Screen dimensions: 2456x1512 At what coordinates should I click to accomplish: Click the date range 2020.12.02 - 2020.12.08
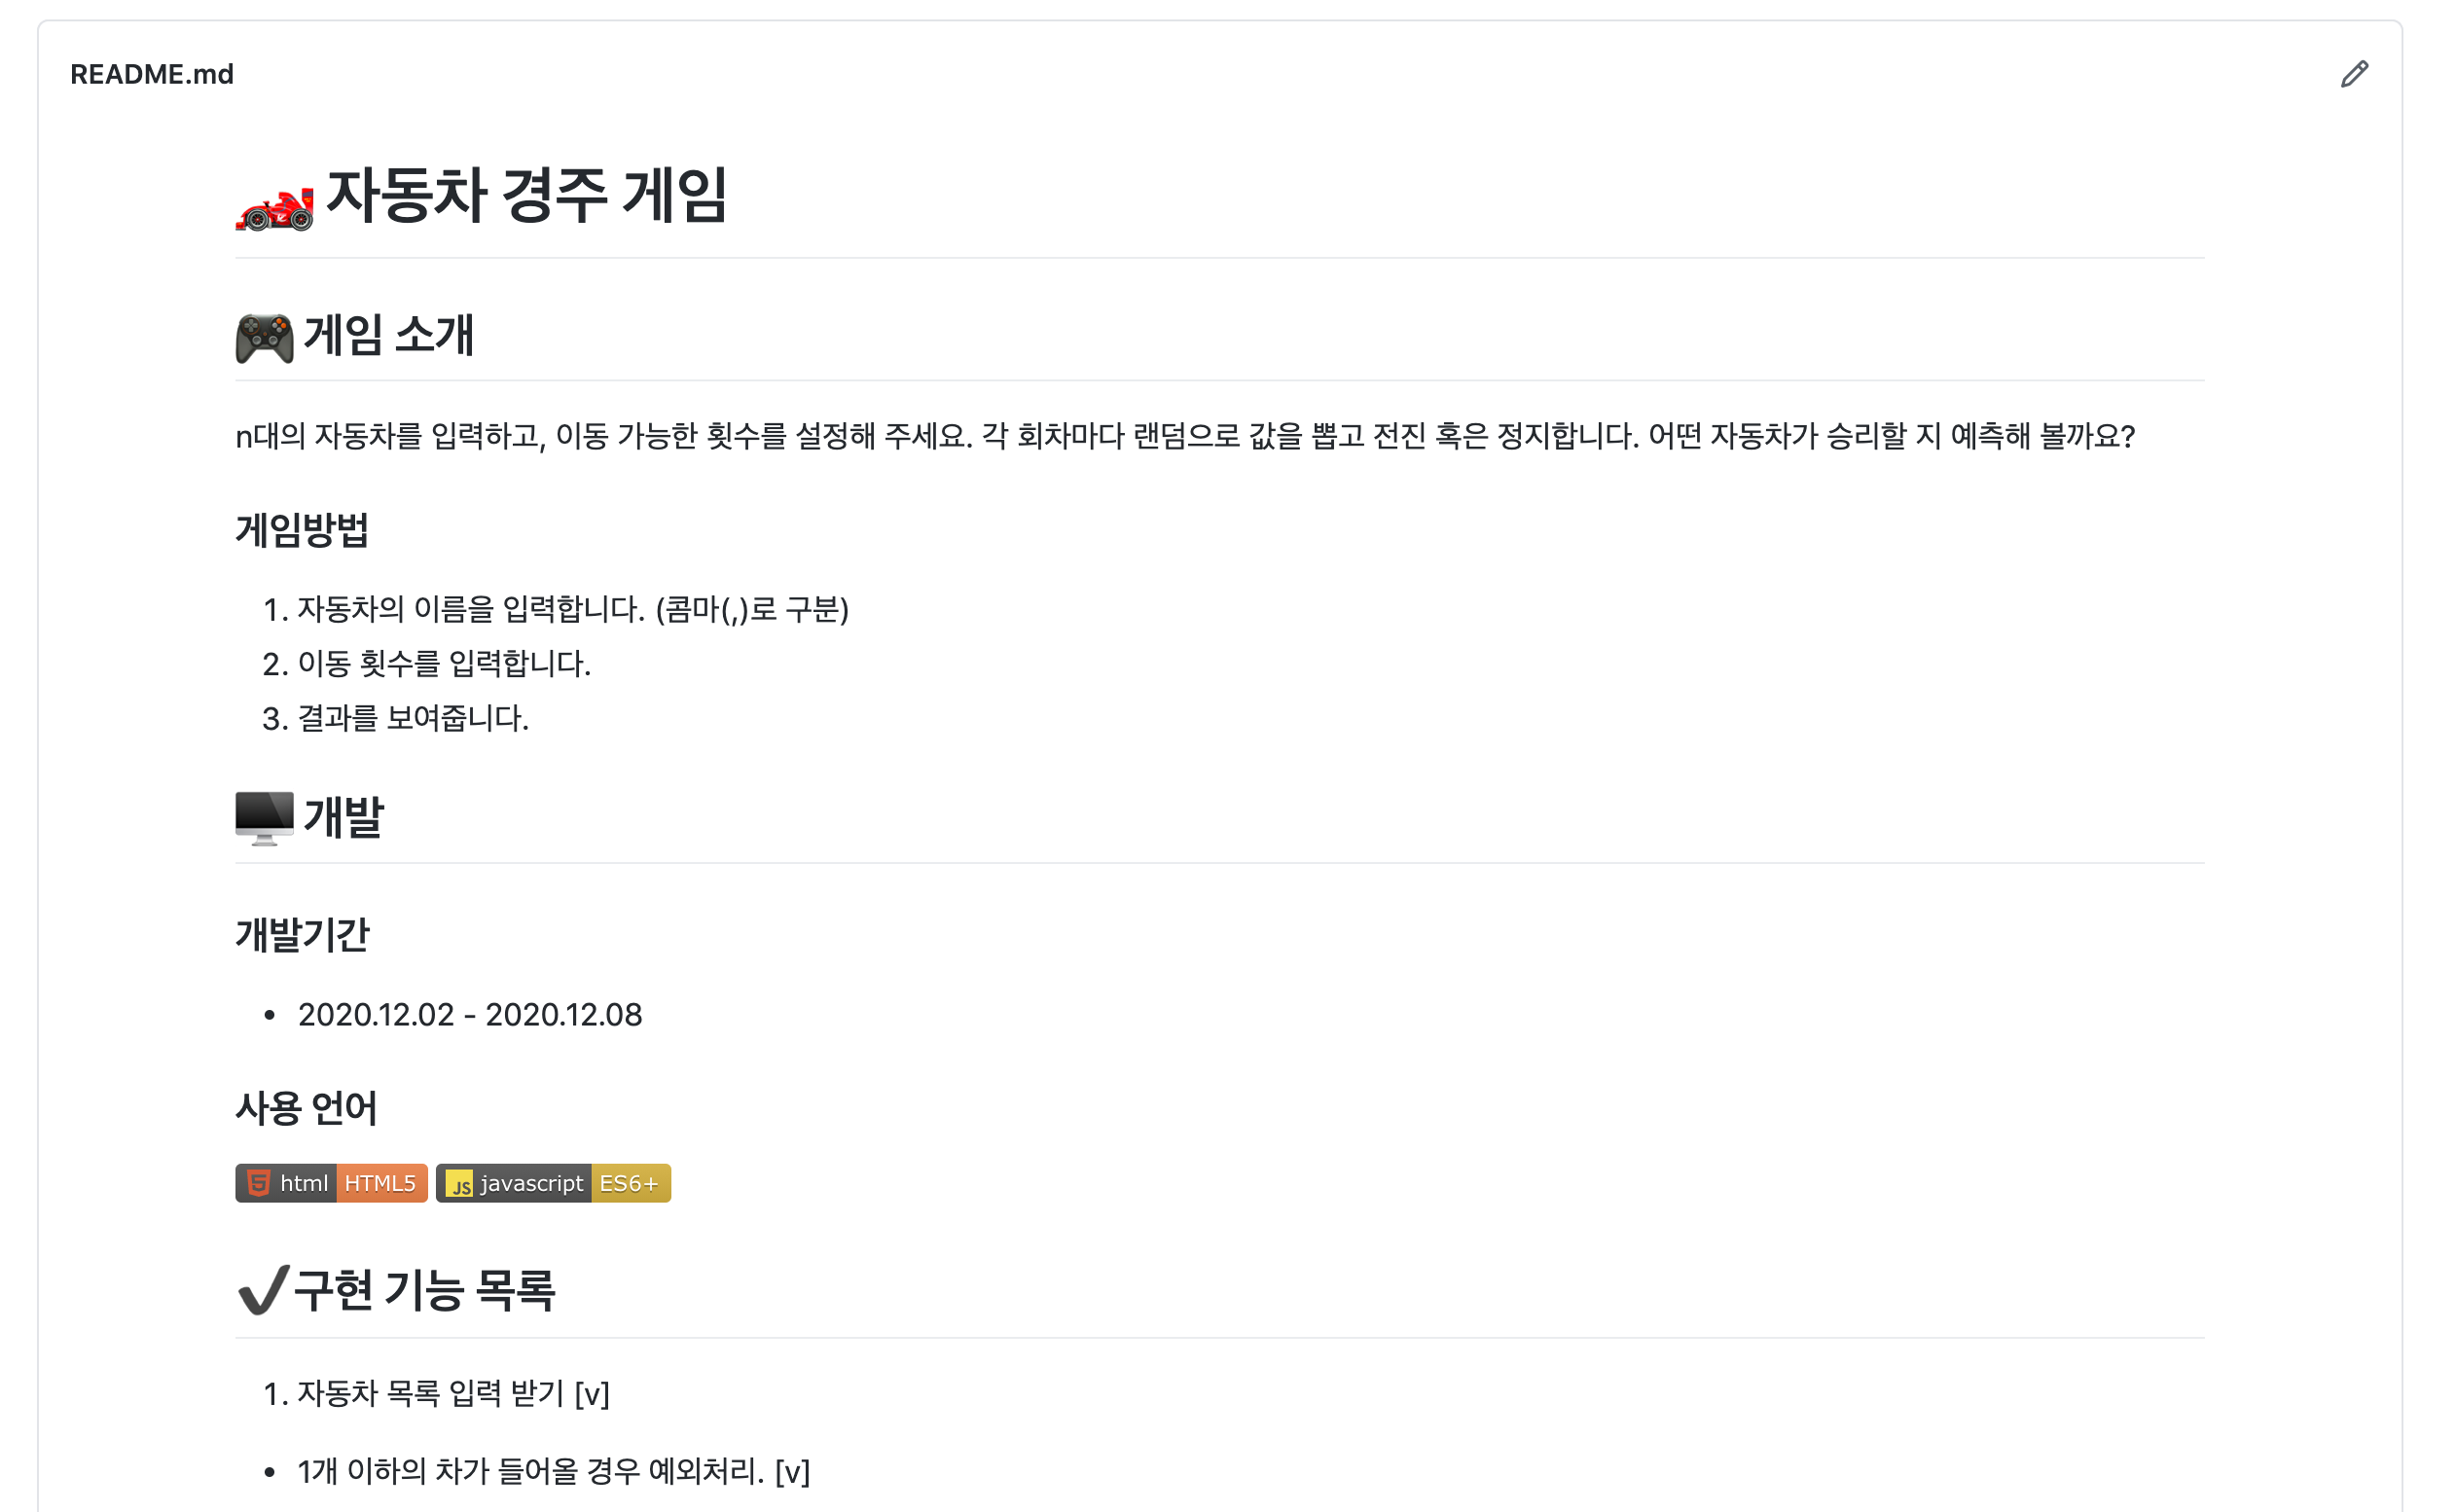[470, 1015]
